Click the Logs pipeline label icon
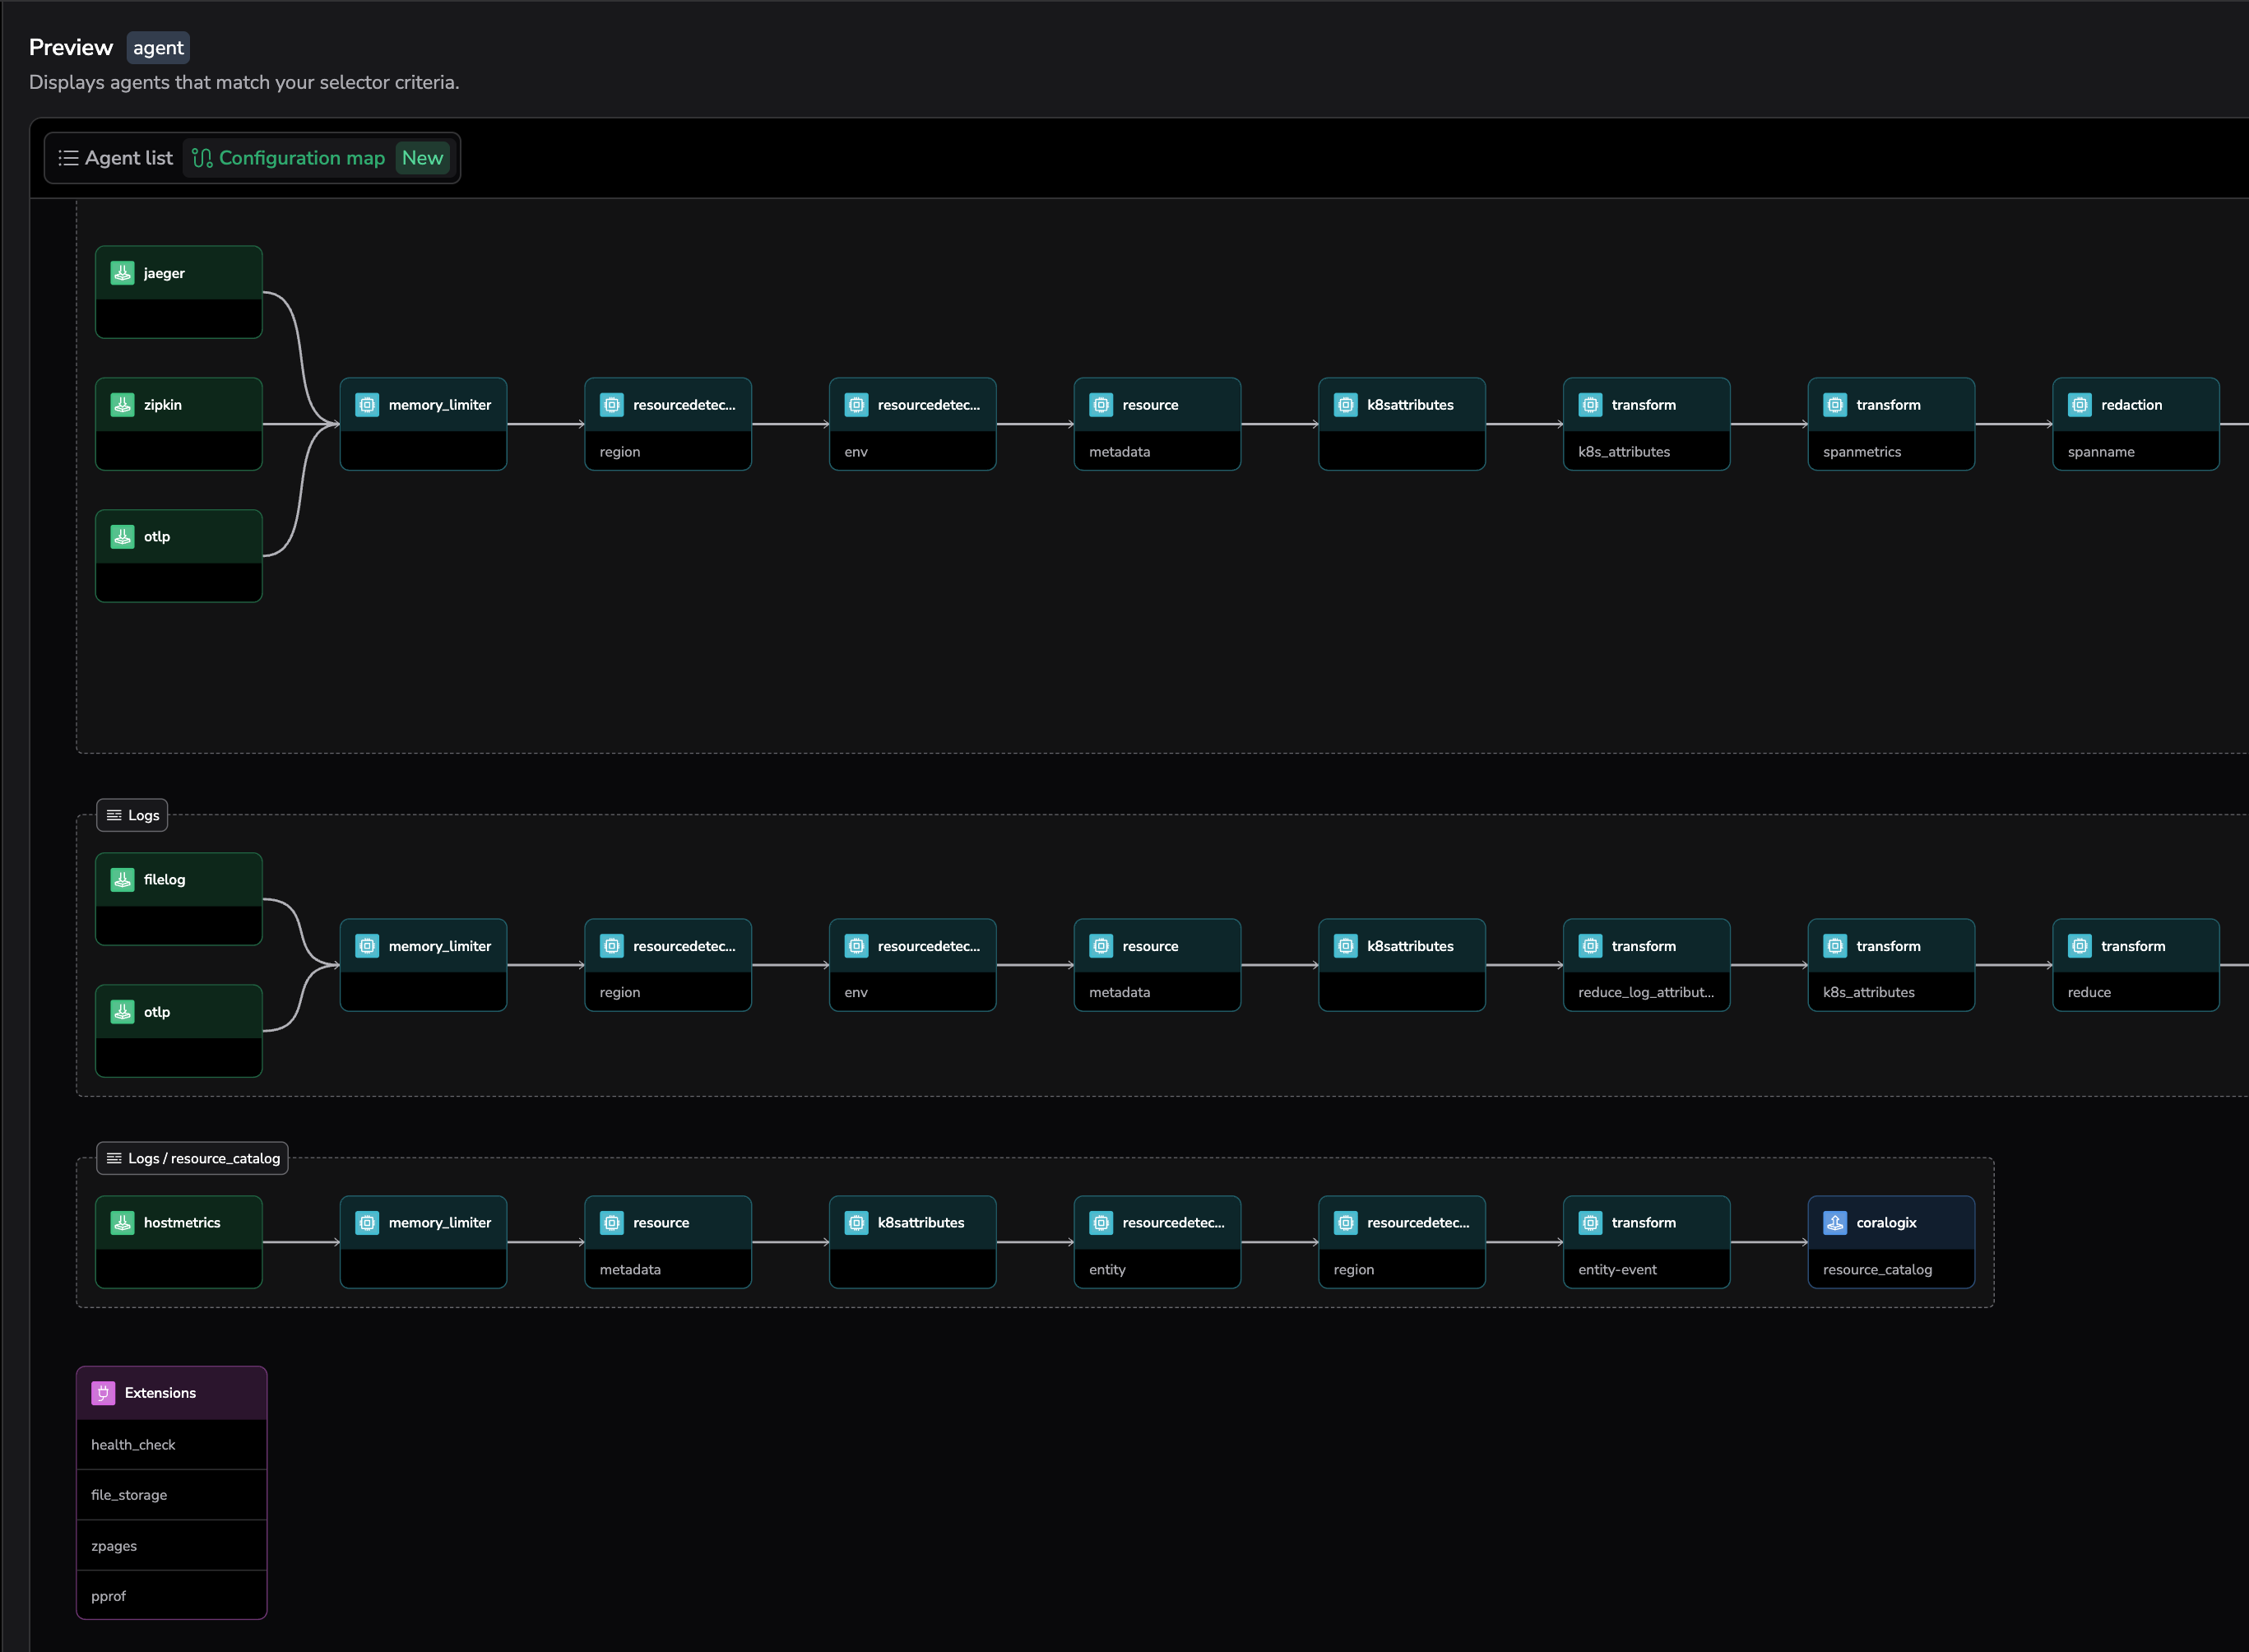 (114, 815)
